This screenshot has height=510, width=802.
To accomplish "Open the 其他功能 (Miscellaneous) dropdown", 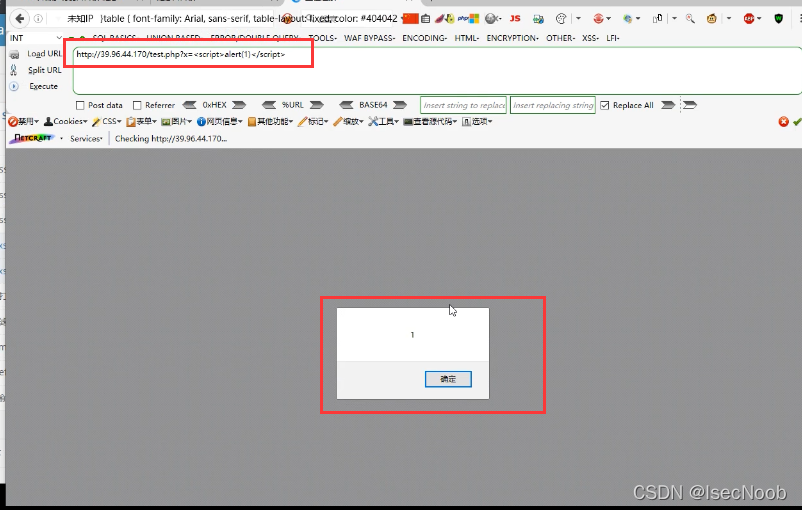I will 271,122.
